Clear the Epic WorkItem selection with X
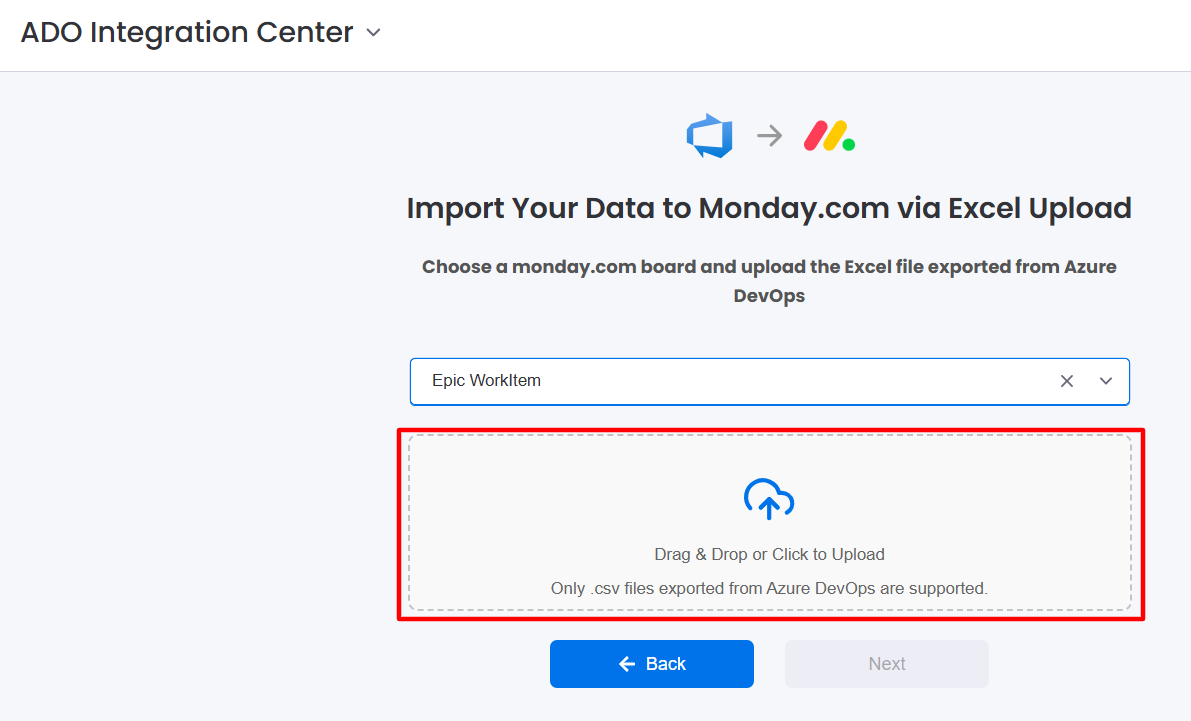Viewport: 1191px width, 721px height. (1066, 381)
